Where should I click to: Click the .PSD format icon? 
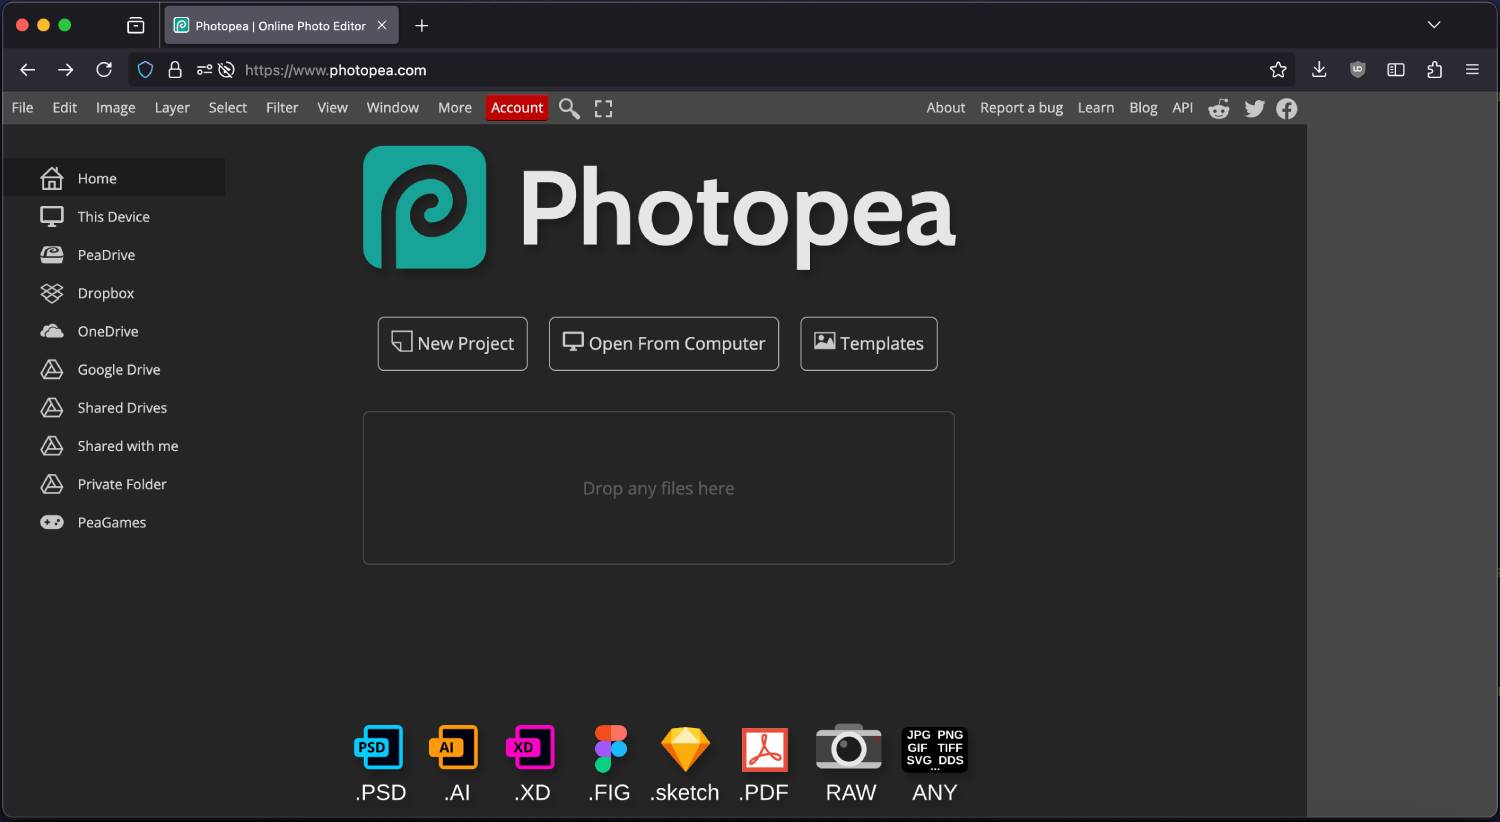379,747
